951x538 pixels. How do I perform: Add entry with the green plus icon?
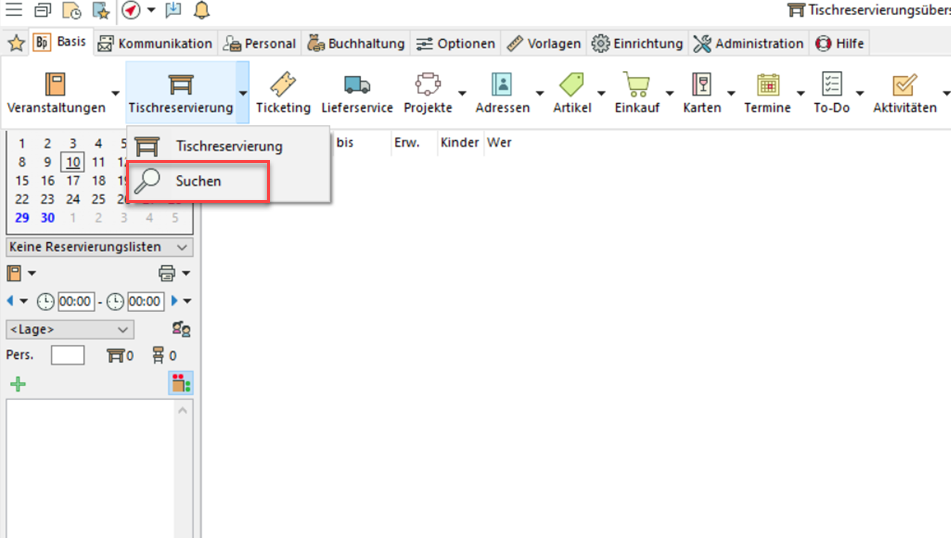[x=17, y=383]
